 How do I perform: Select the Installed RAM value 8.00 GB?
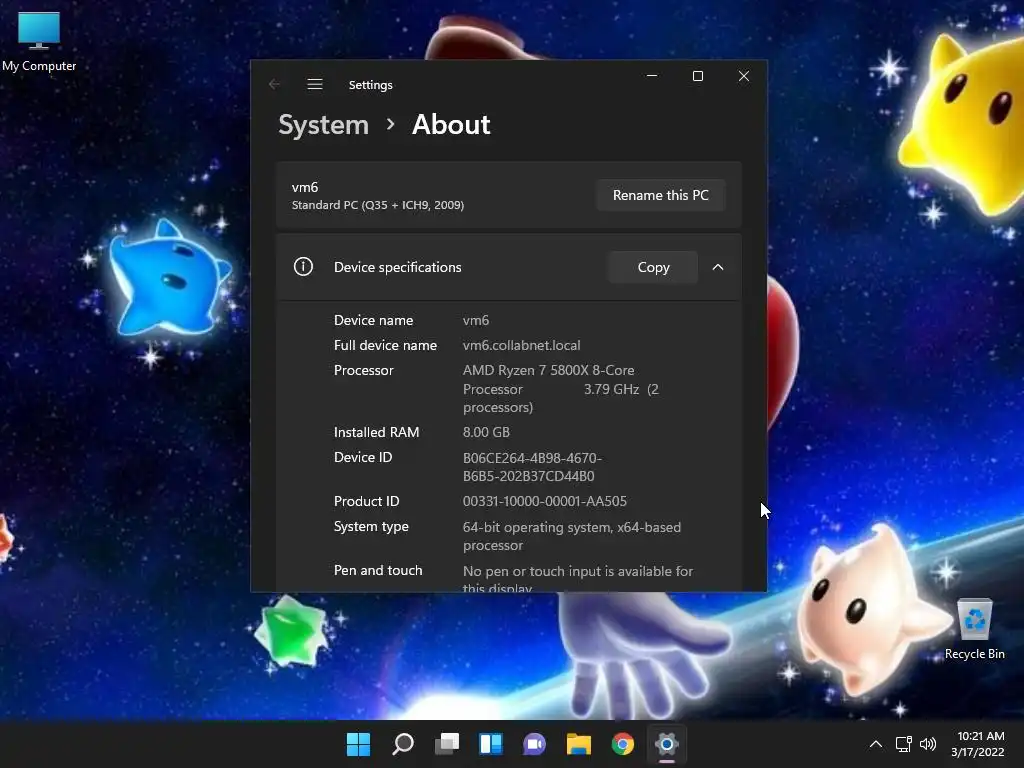click(x=486, y=432)
